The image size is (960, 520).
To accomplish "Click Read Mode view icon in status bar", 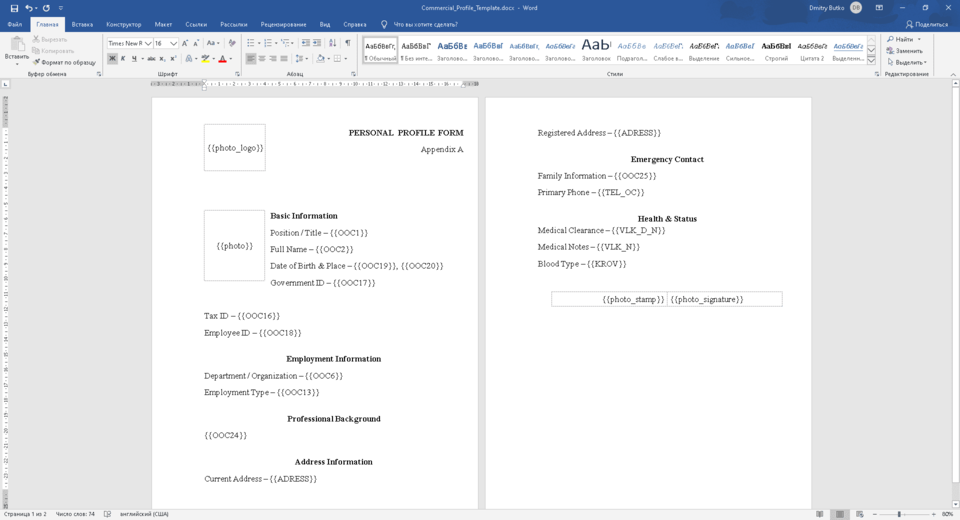I will point(820,514).
